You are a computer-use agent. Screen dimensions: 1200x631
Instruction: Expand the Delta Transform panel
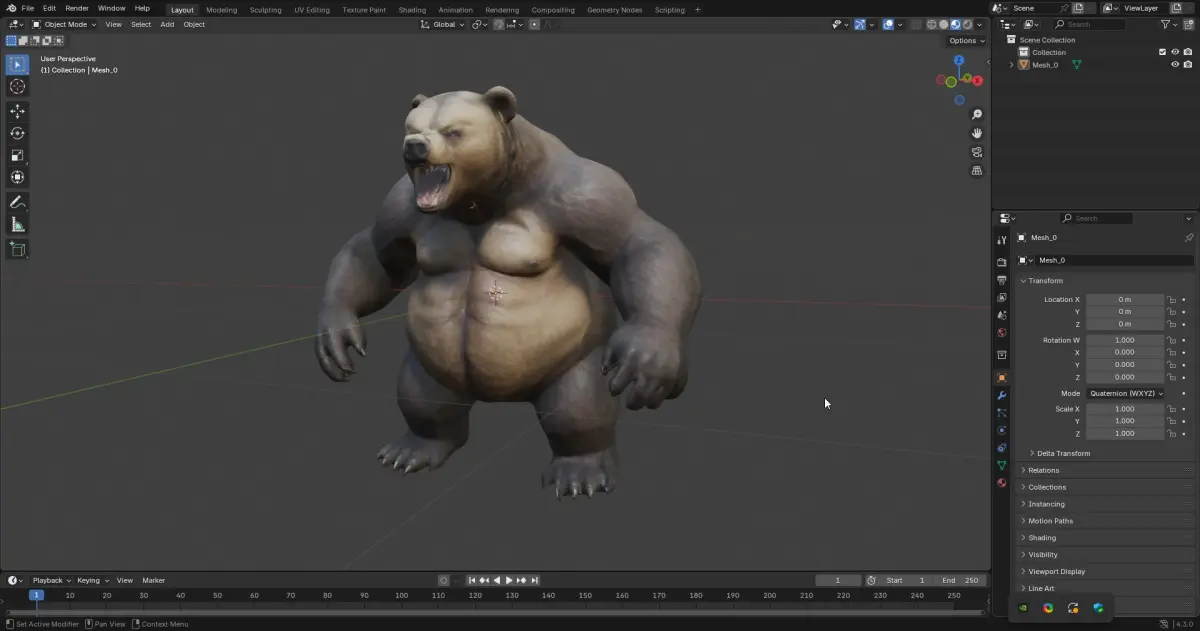click(1063, 453)
